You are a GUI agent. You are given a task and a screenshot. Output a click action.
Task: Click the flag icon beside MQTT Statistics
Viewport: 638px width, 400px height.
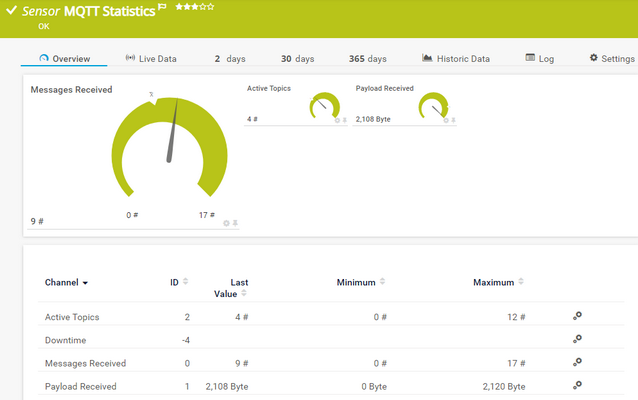(163, 8)
